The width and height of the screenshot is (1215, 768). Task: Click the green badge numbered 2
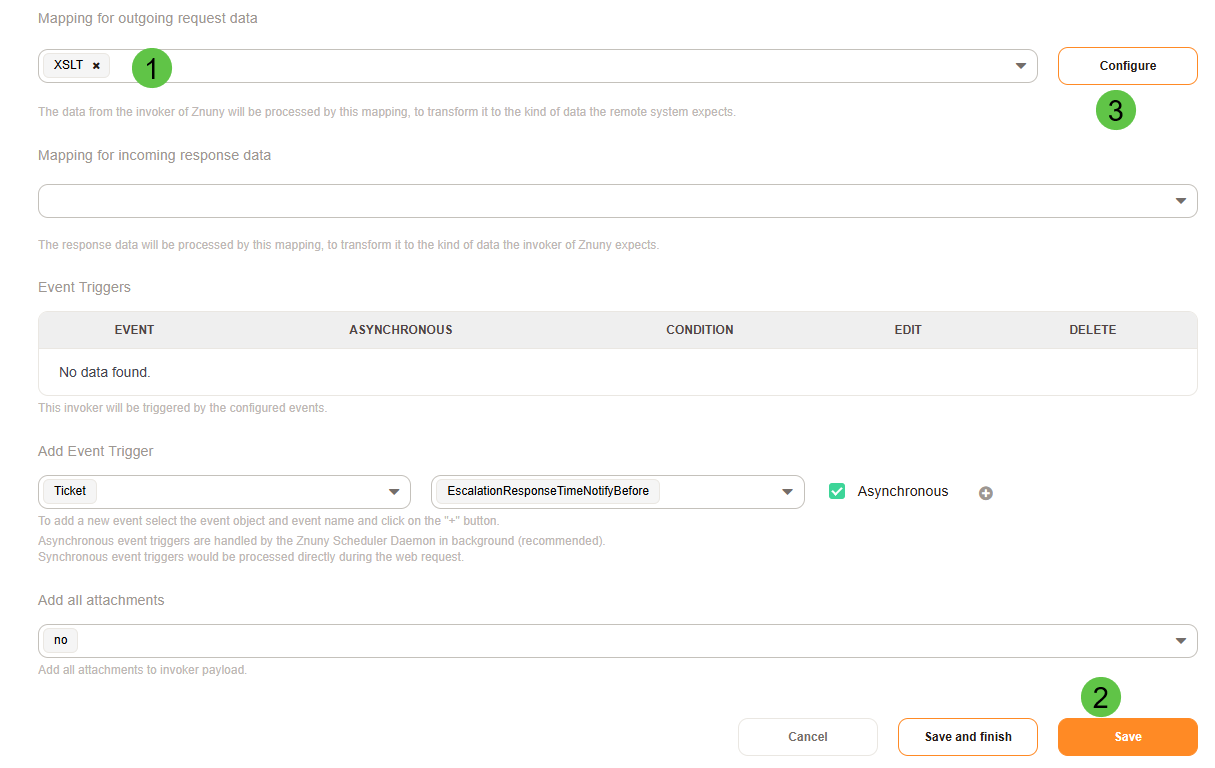point(1100,698)
